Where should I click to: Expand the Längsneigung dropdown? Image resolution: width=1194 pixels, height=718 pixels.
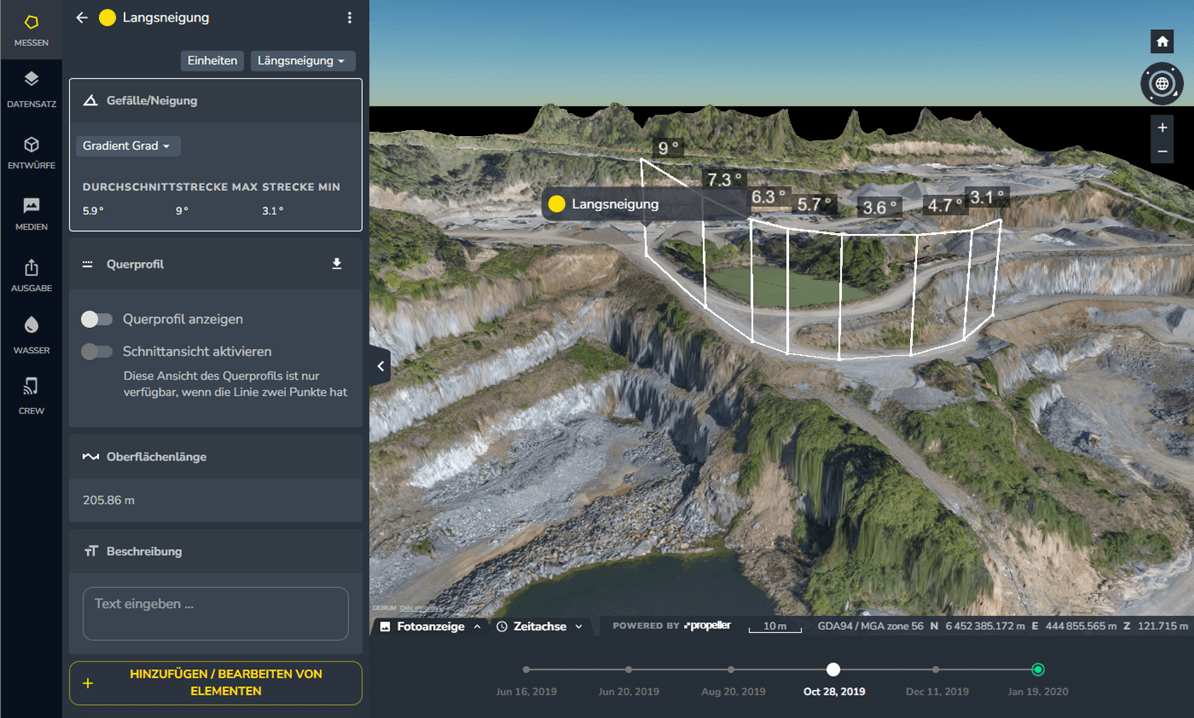click(x=302, y=61)
